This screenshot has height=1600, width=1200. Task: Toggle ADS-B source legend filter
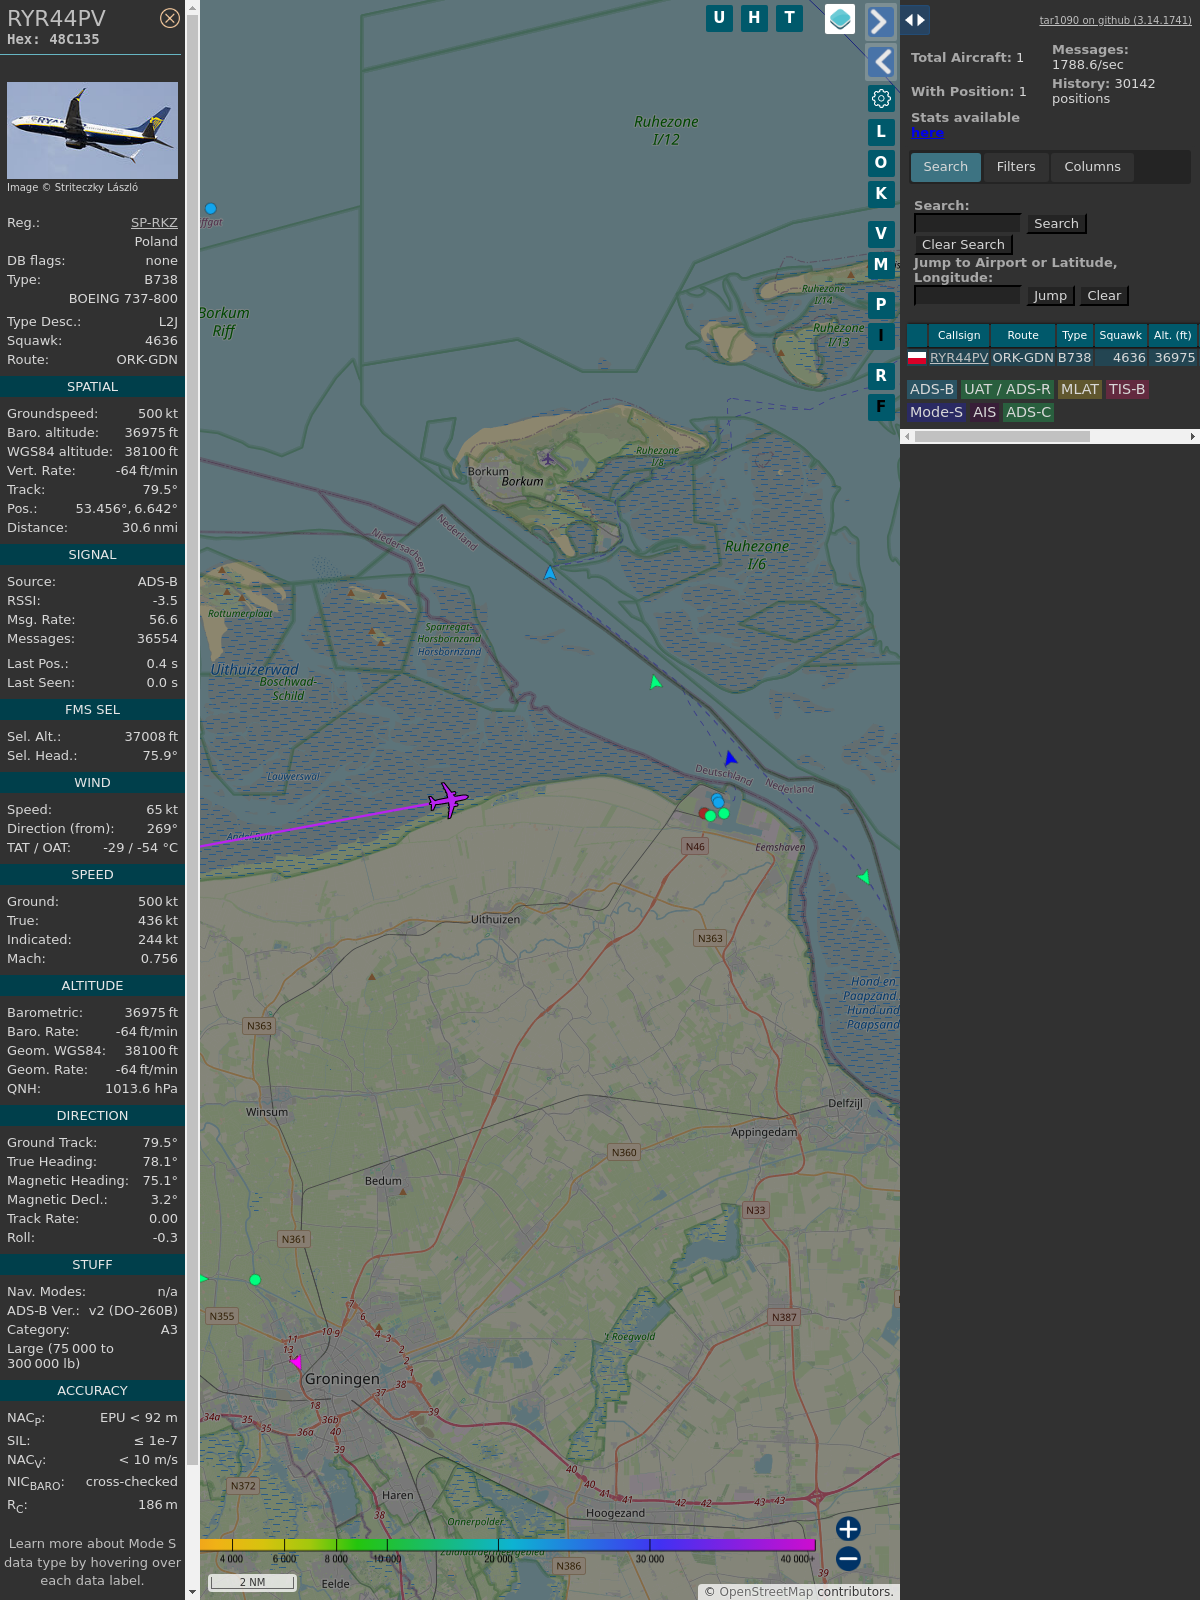932,390
